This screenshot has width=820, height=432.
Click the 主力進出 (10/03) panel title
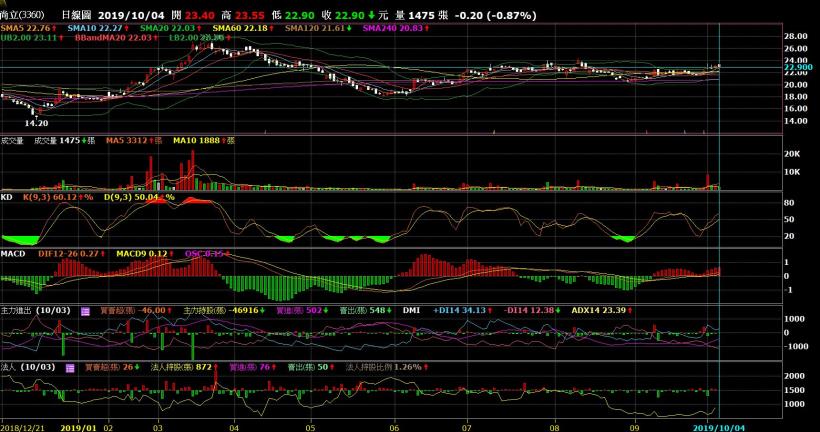pyautogui.click(x=36, y=311)
